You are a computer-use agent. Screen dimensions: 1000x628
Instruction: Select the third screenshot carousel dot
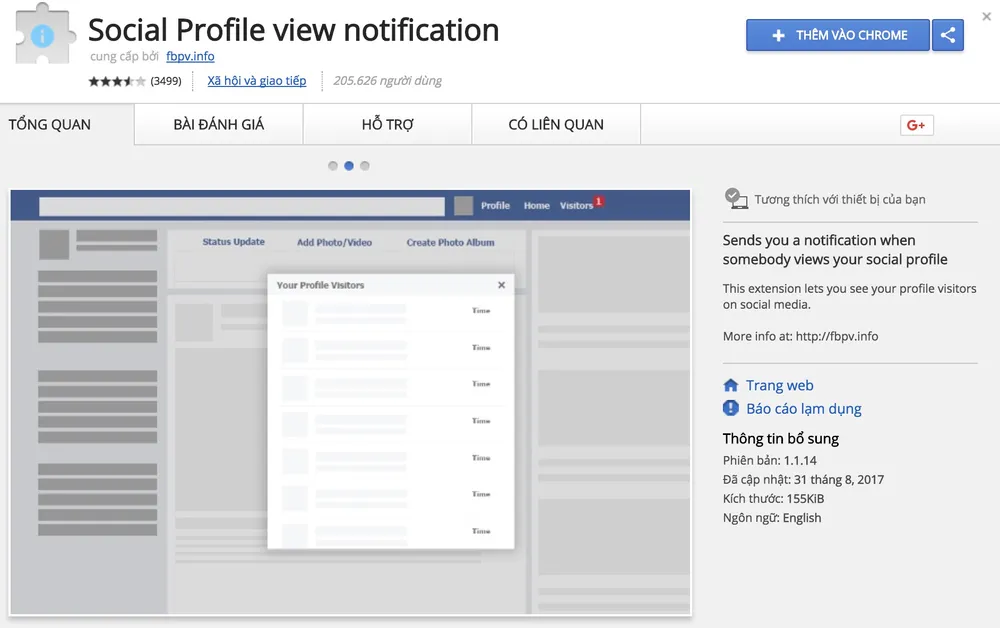coord(365,166)
